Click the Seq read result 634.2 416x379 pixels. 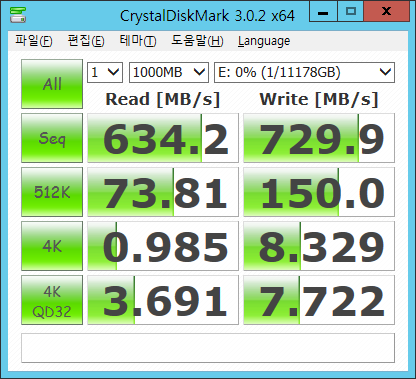163,138
